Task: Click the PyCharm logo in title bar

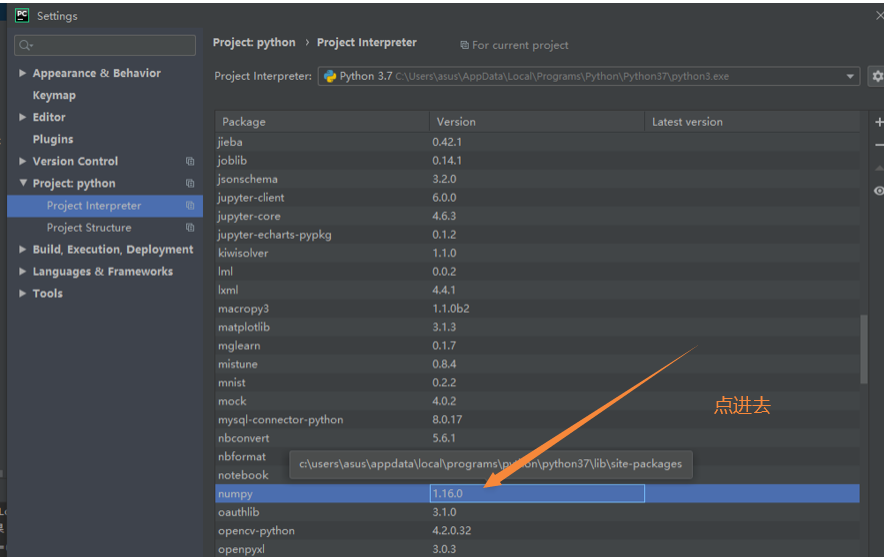Action: [x=22, y=15]
